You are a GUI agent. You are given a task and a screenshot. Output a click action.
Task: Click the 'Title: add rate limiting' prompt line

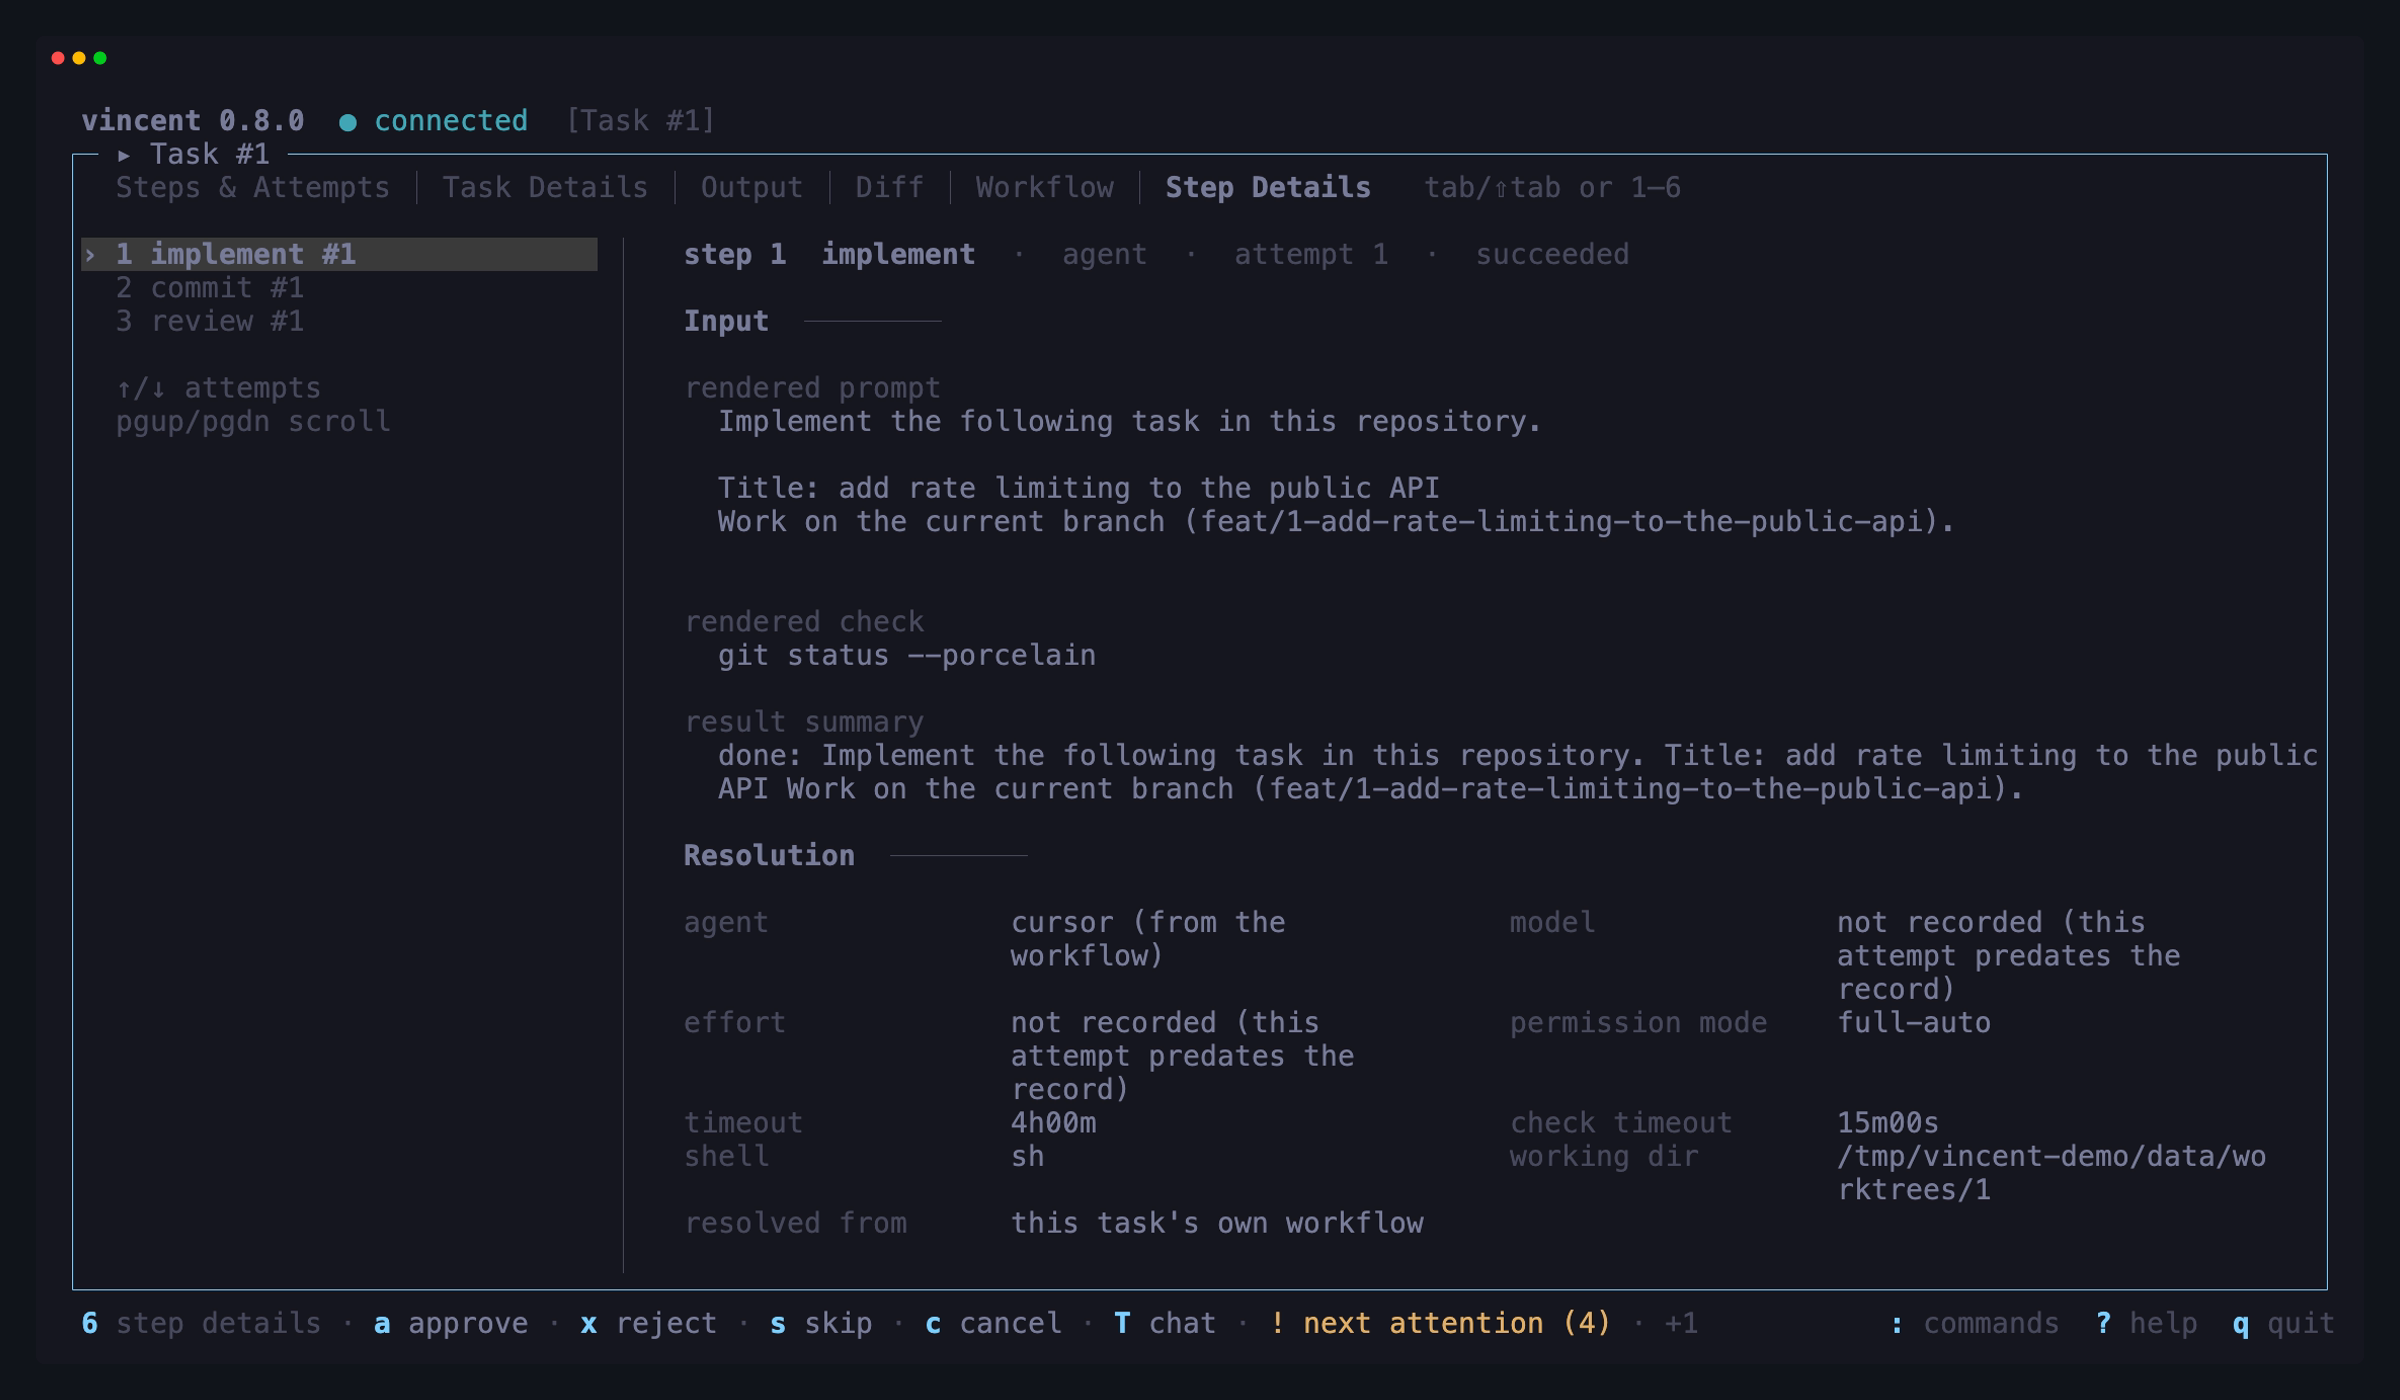click(1078, 488)
